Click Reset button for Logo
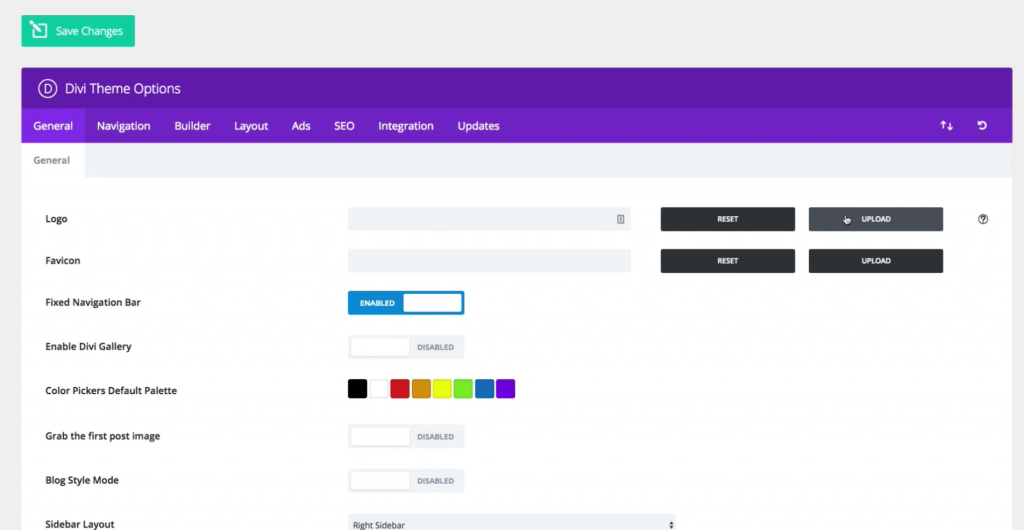 (x=728, y=219)
